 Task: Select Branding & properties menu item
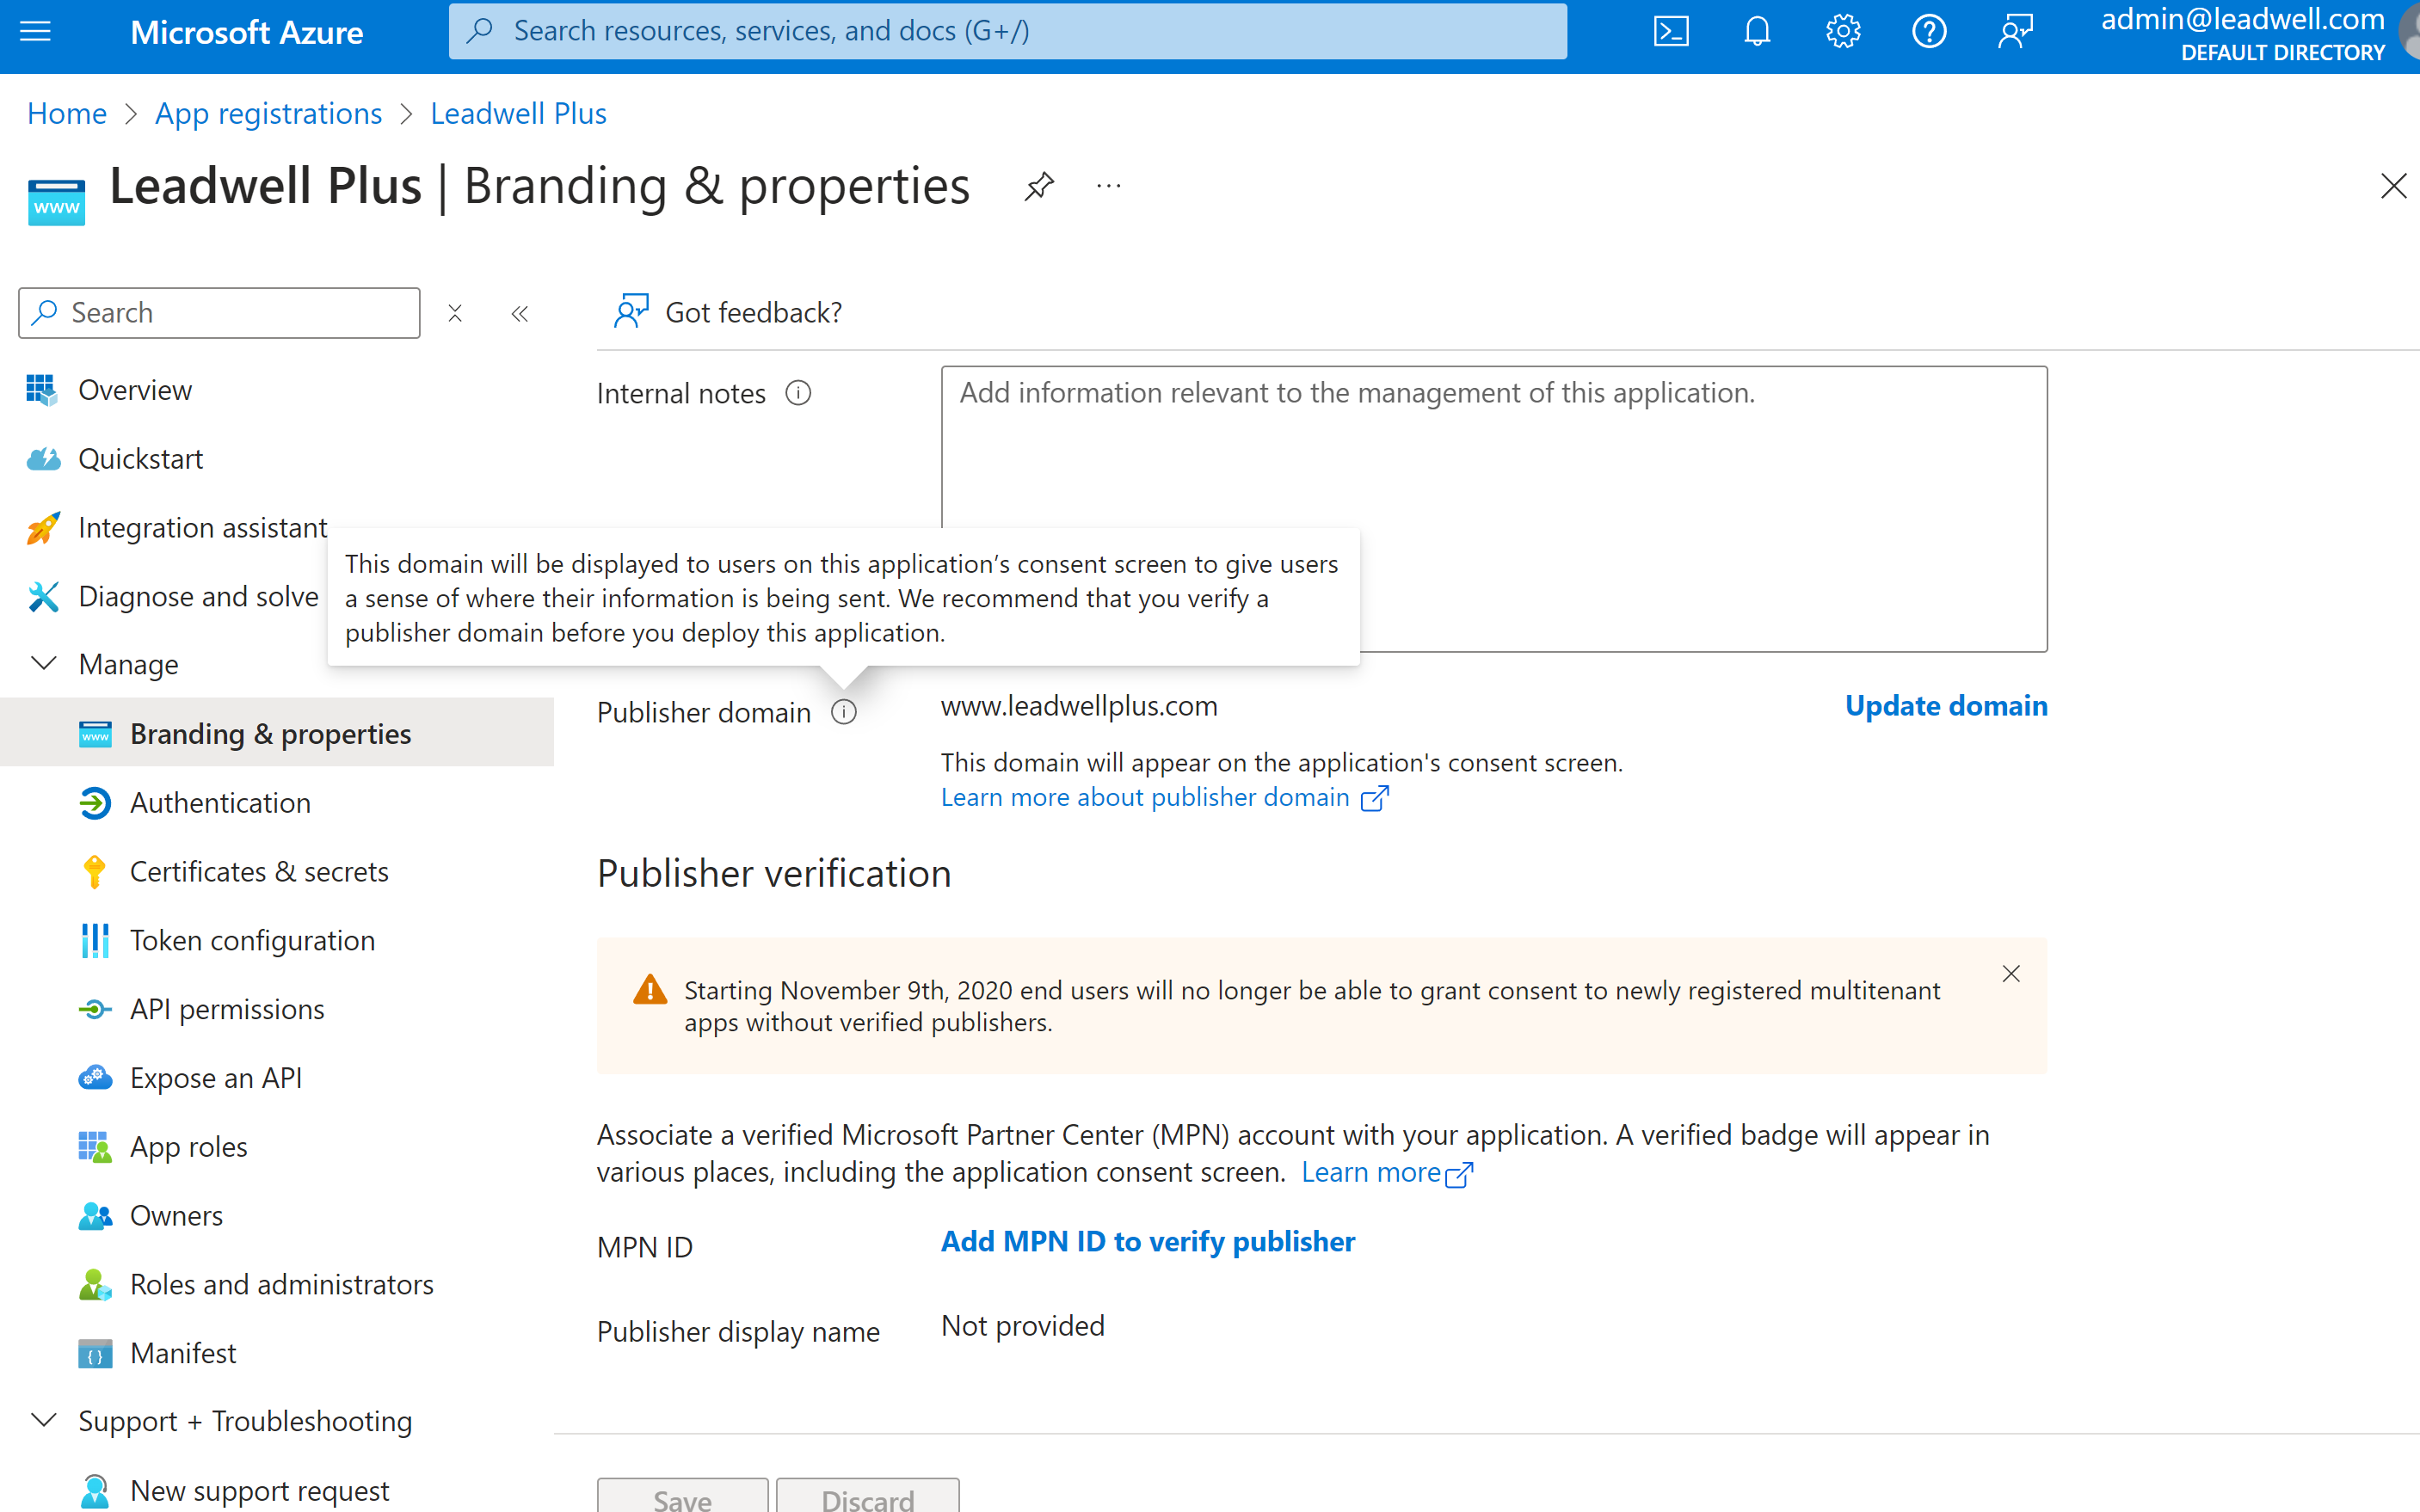277,734
